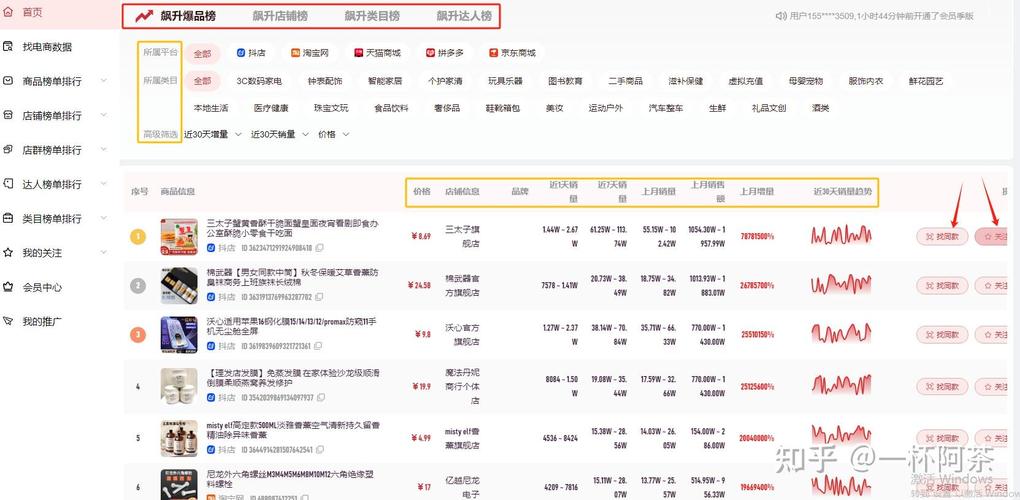1020x500 pixels.
Task: Open the 三太子 product thumbnail image
Action: tap(179, 237)
